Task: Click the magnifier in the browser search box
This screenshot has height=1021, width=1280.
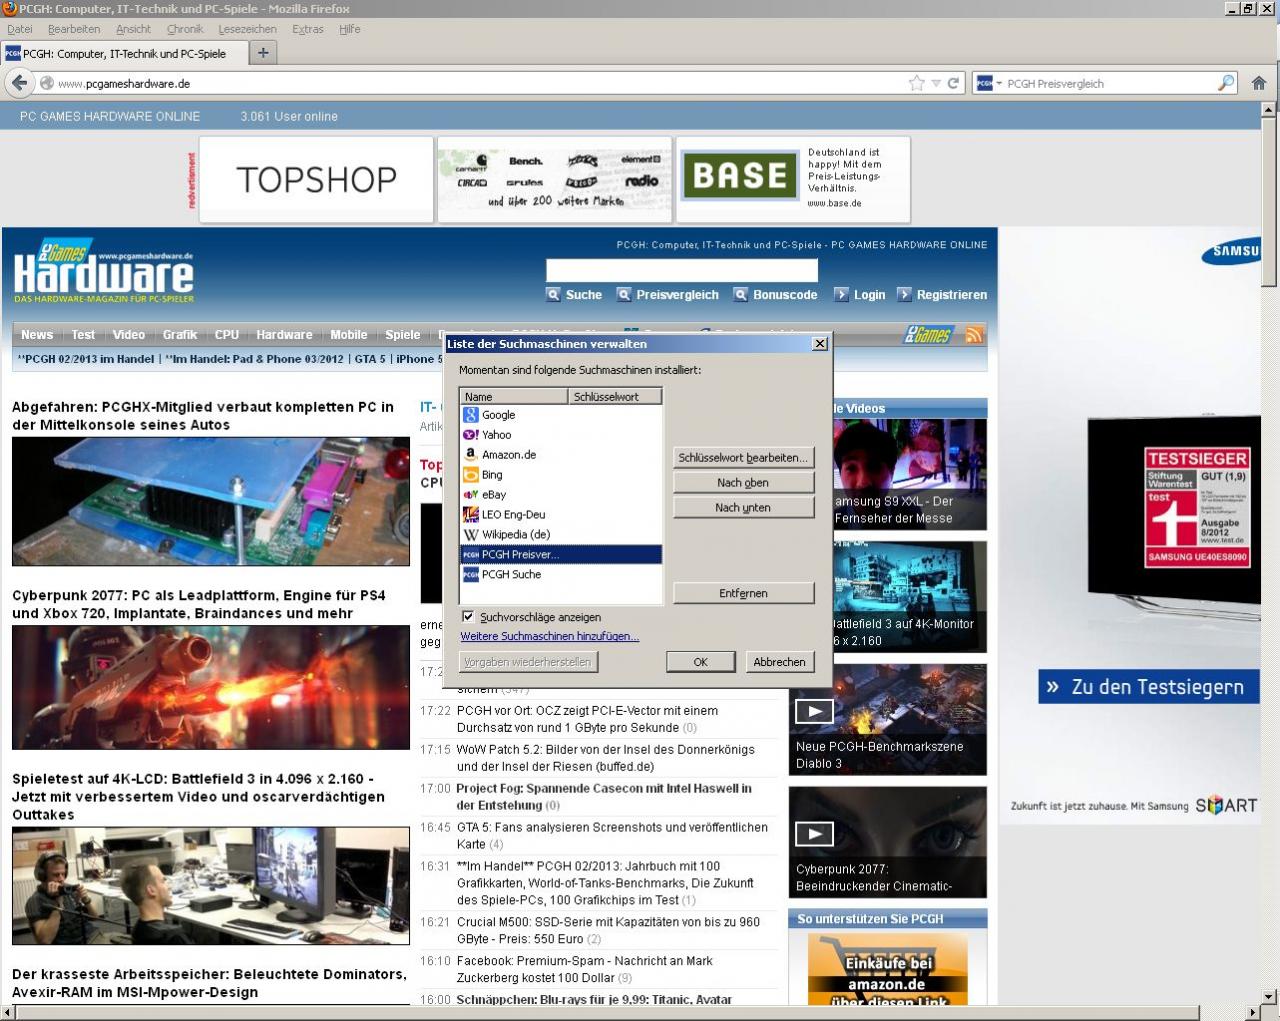Action: 1226,83
